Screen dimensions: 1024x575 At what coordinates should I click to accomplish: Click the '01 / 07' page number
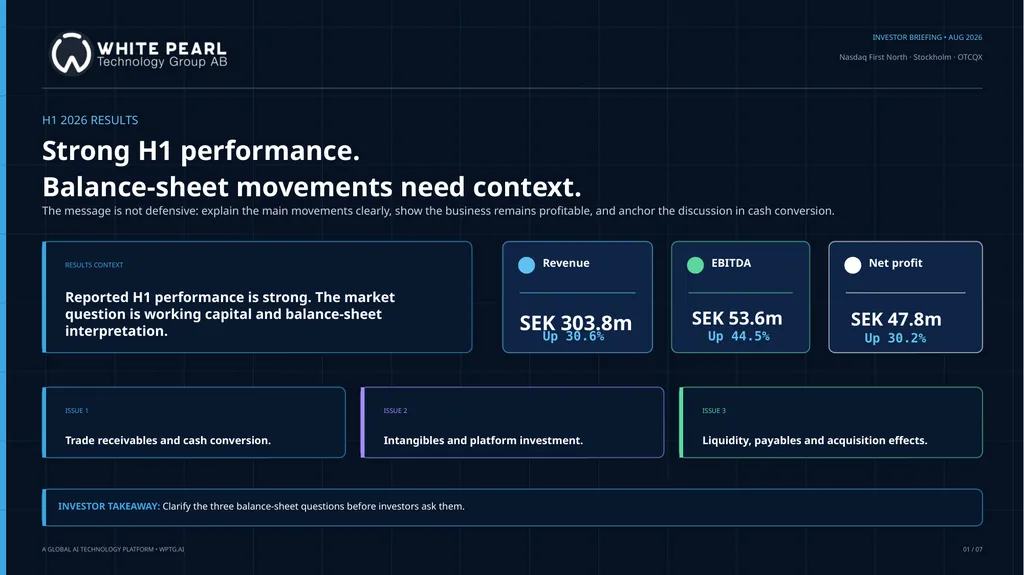pyautogui.click(x=972, y=550)
